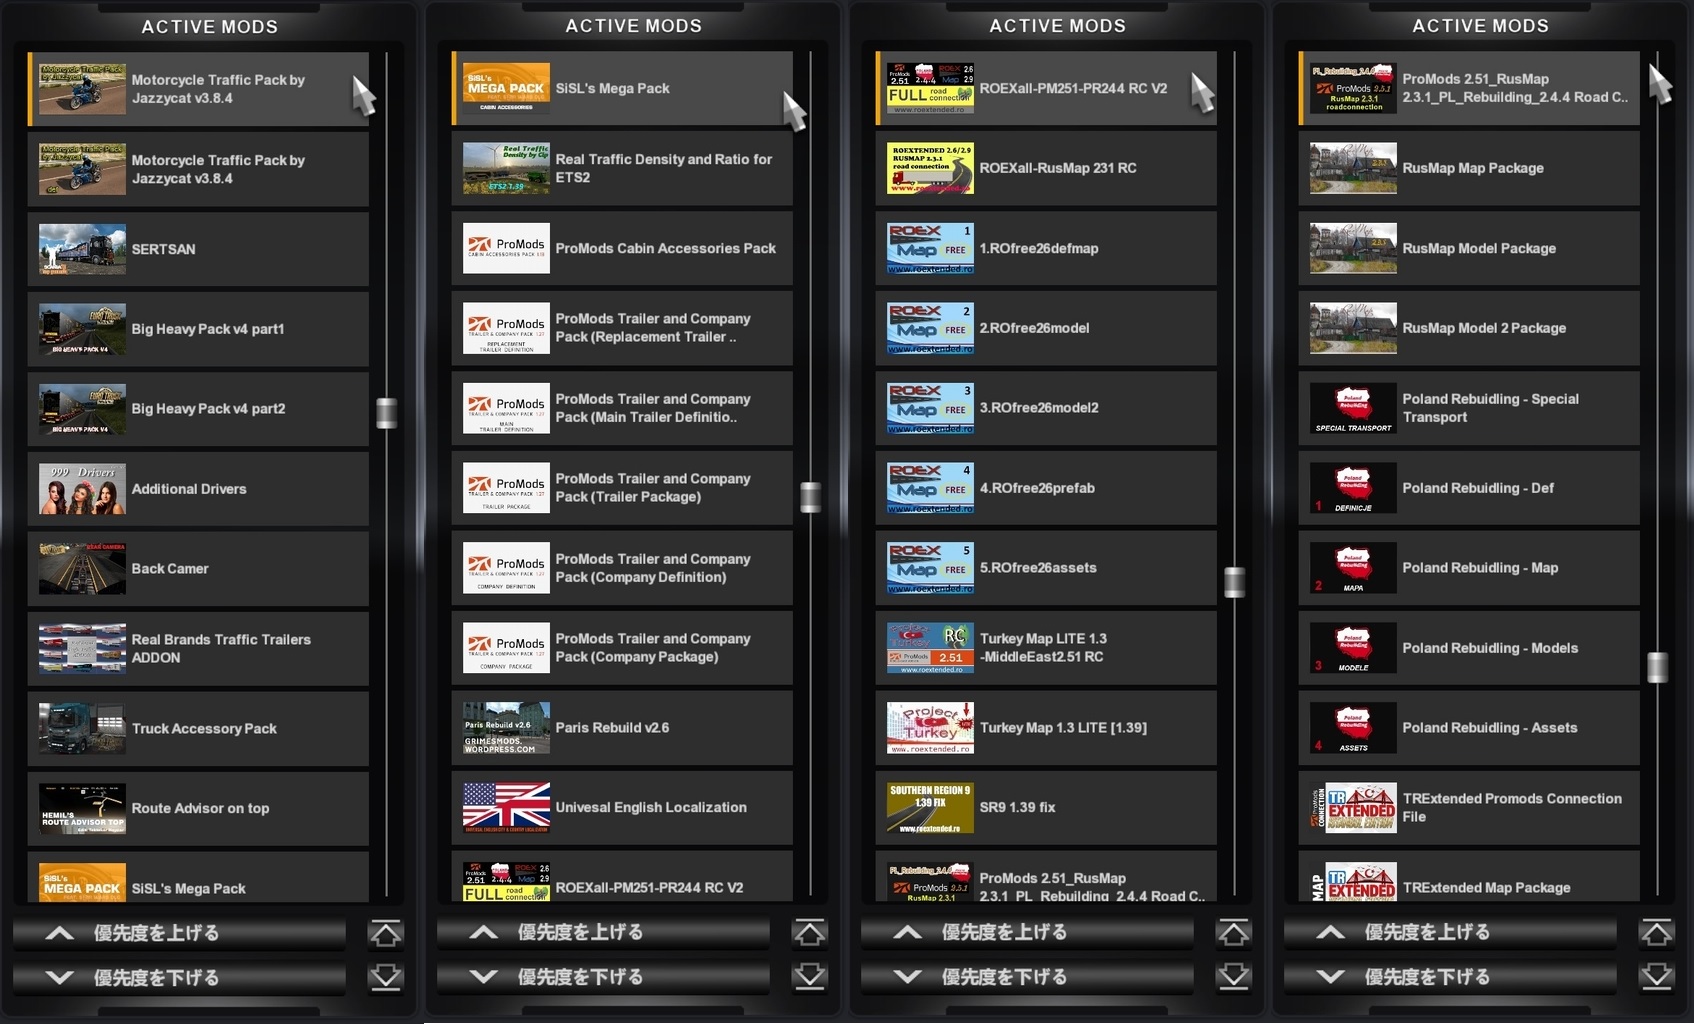Click 優先度を上げる below the Turkey Map list
This screenshot has height=1025, width=1694.
[x=1028, y=932]
